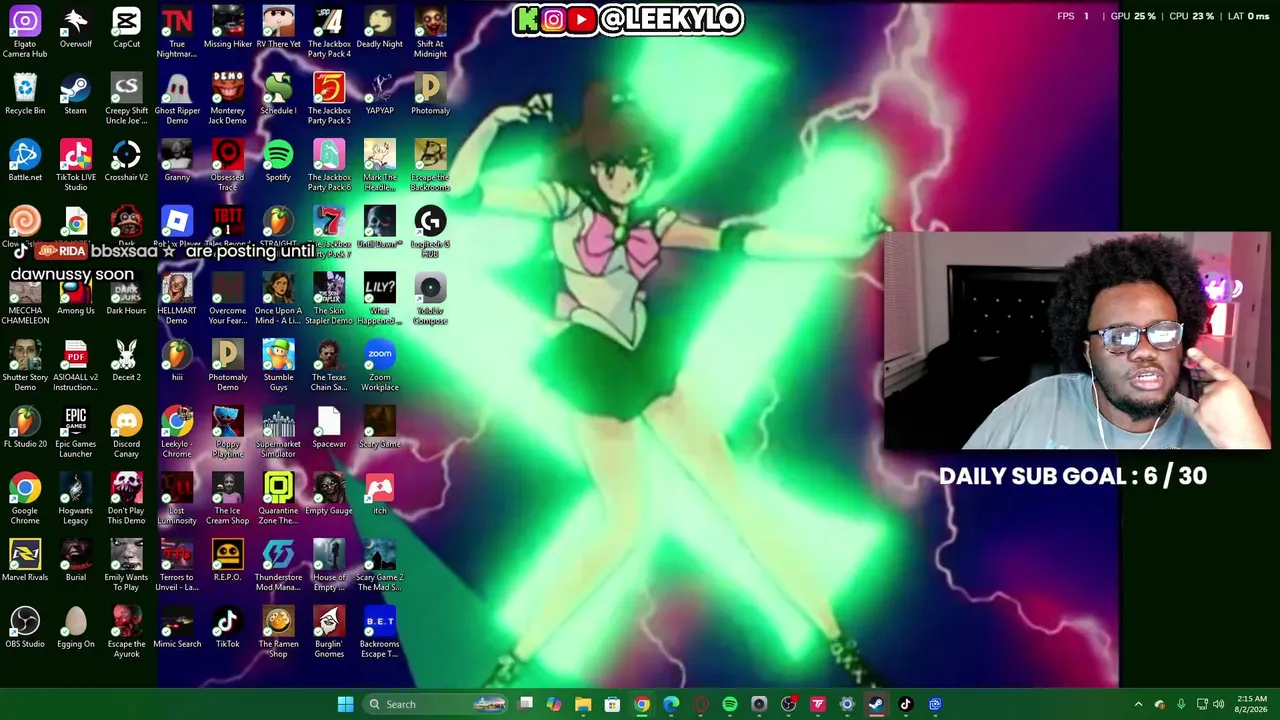Launch Thunderstore Mod Manager icon
The height and width of the screenshot is (720, 1280).
[278, 566]
